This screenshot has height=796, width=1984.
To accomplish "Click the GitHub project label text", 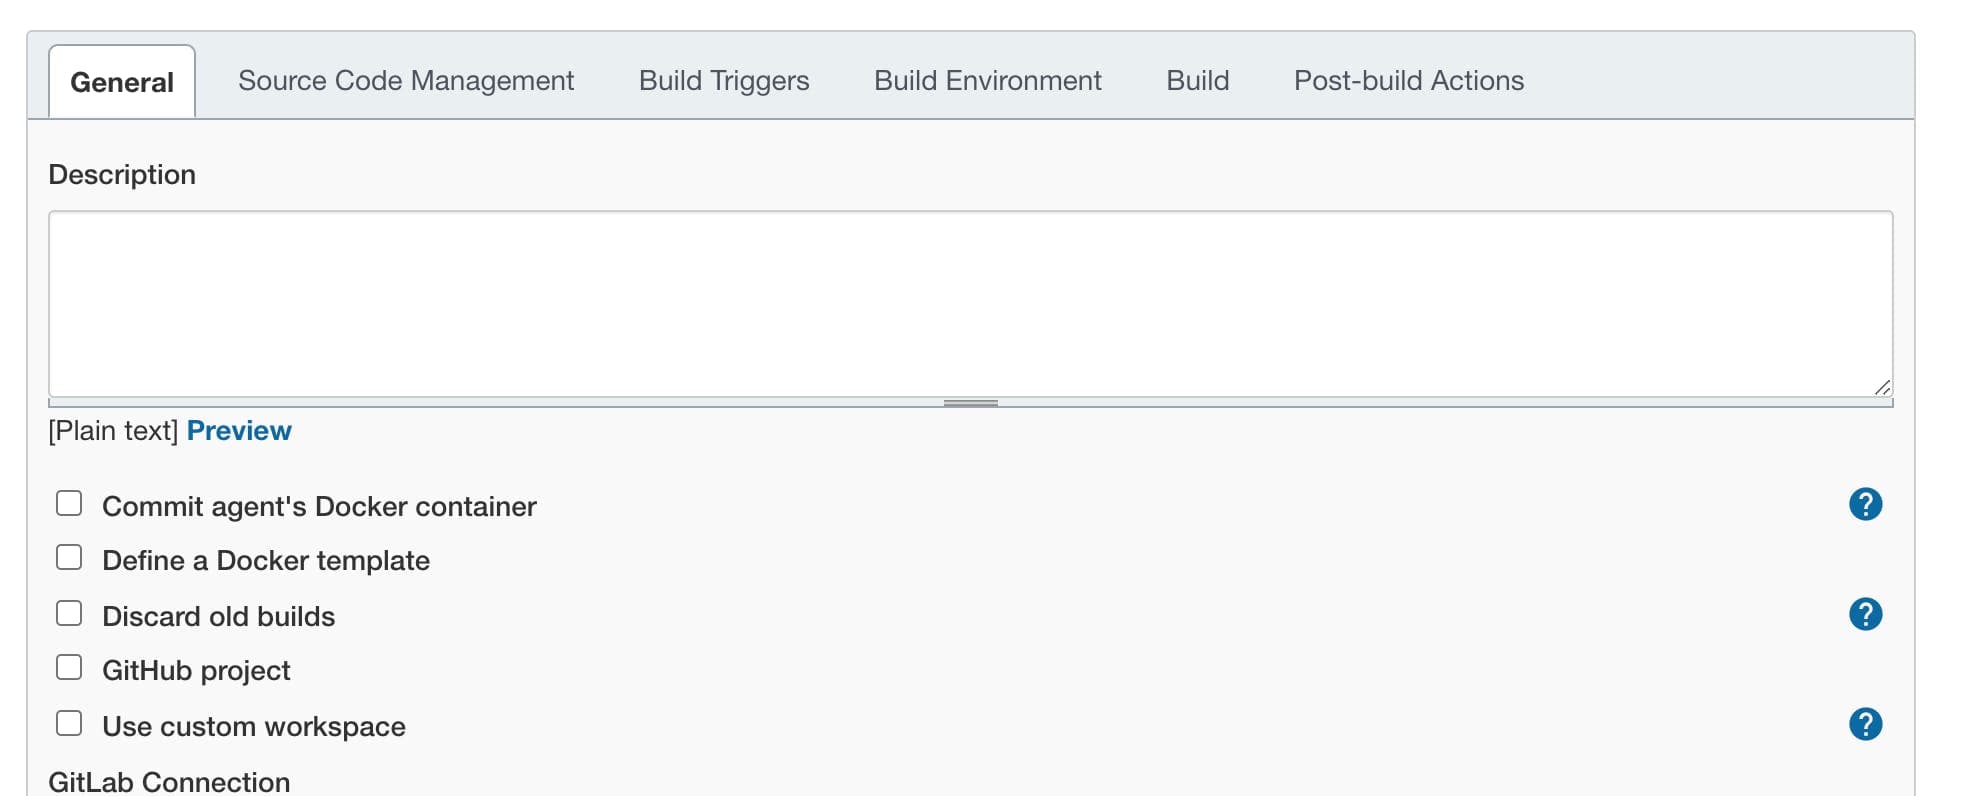I will tap(196, 671).
